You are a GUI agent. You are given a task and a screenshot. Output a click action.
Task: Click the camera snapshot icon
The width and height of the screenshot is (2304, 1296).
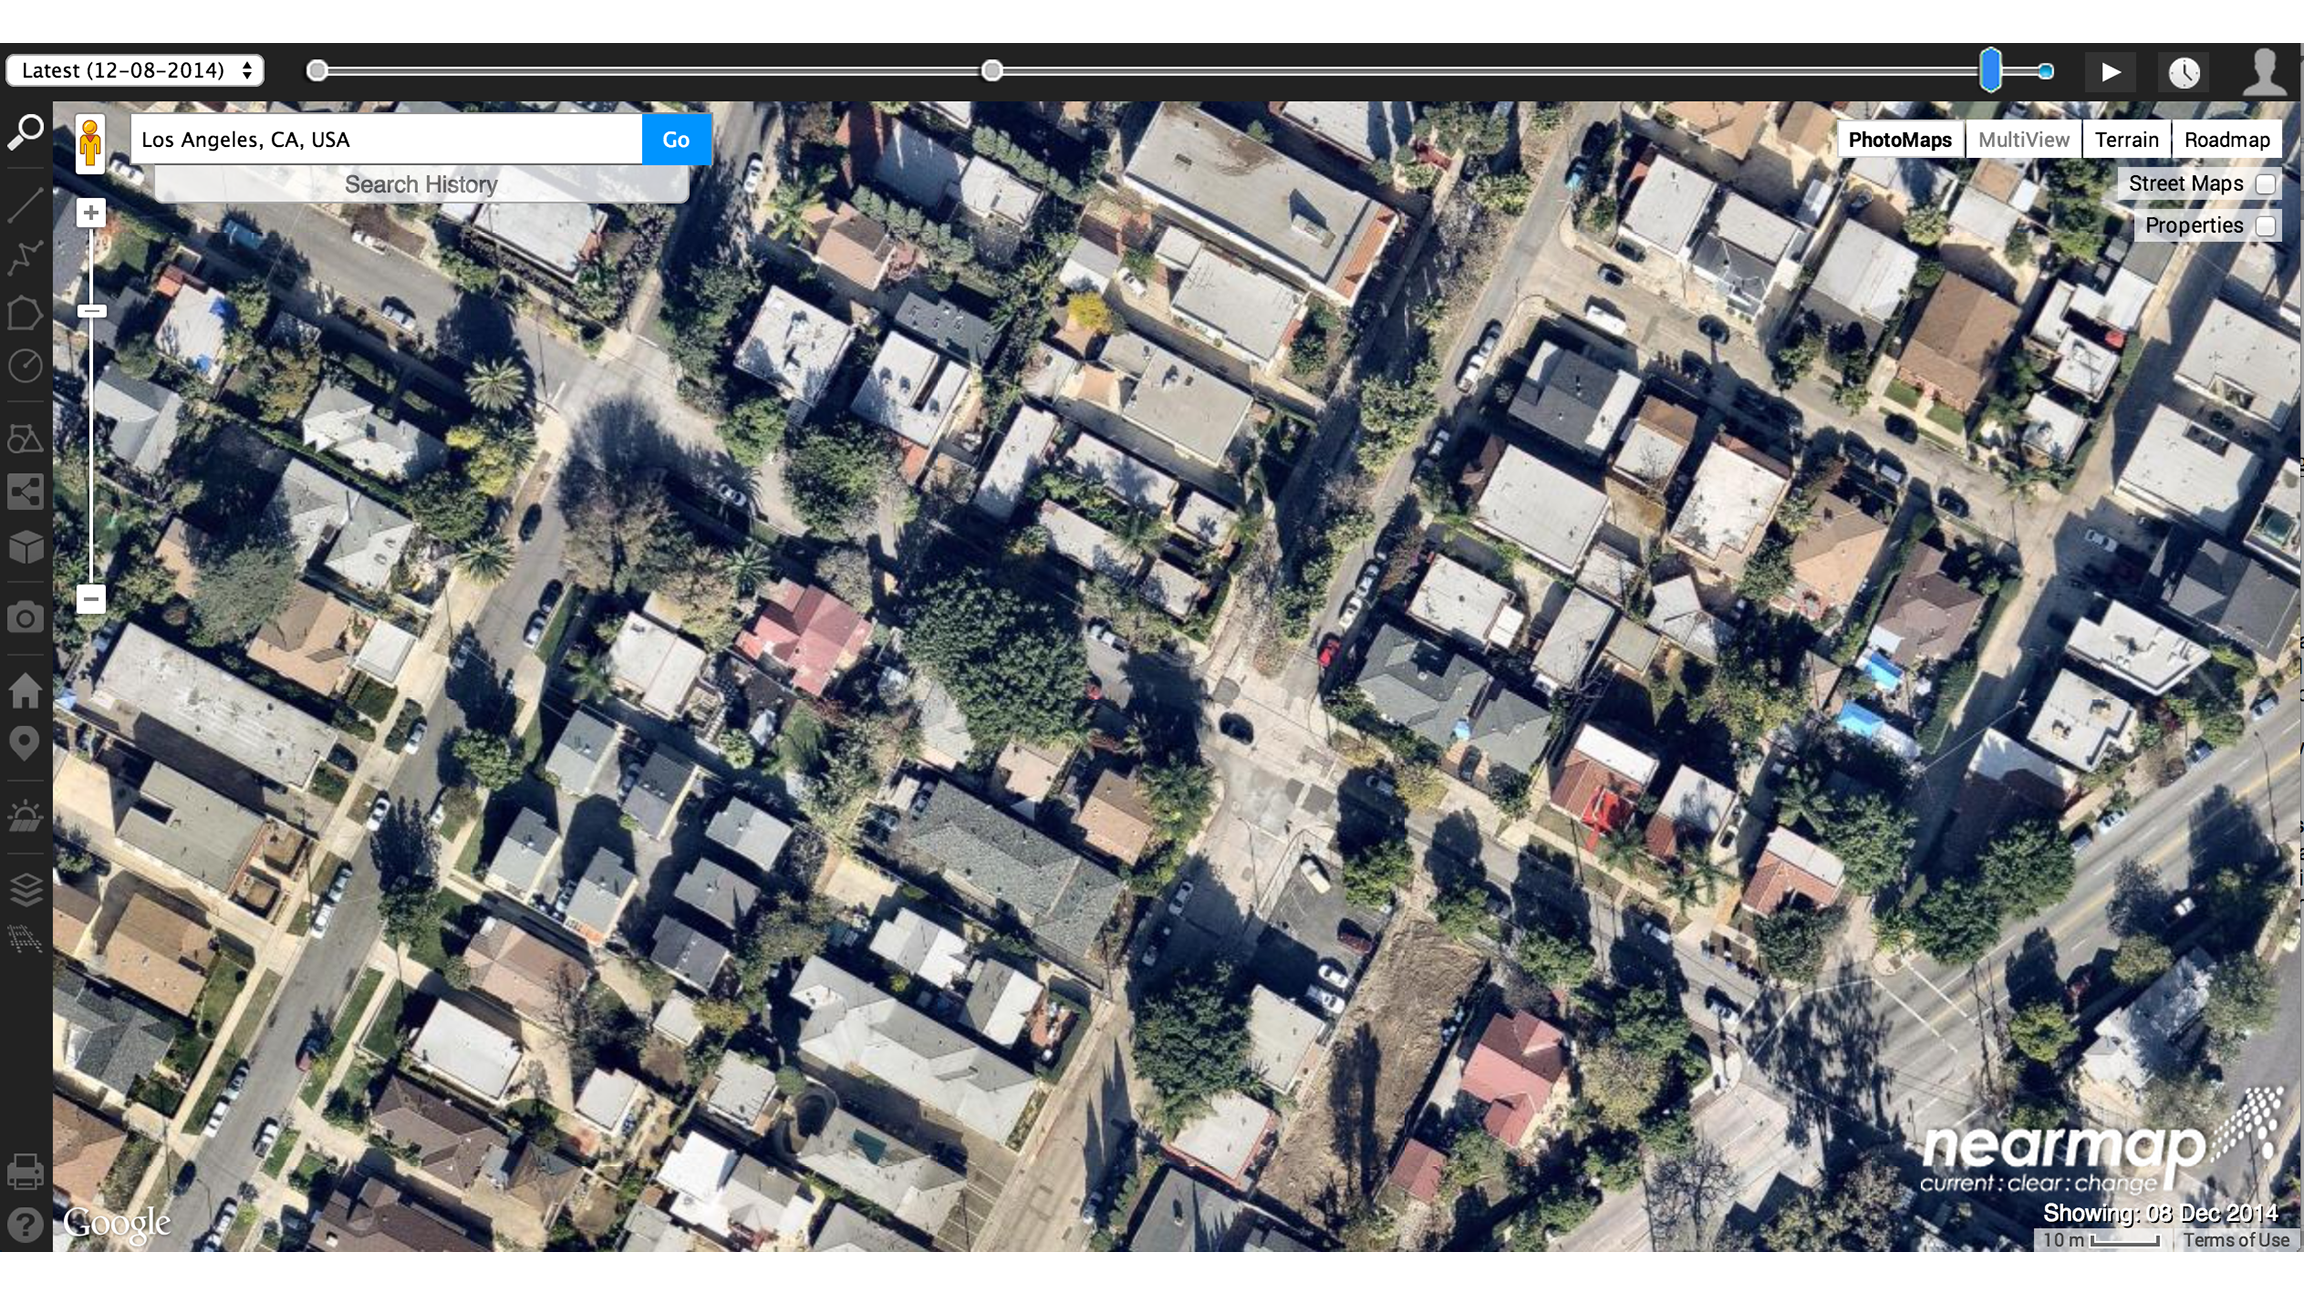click(x=25, y=617)
